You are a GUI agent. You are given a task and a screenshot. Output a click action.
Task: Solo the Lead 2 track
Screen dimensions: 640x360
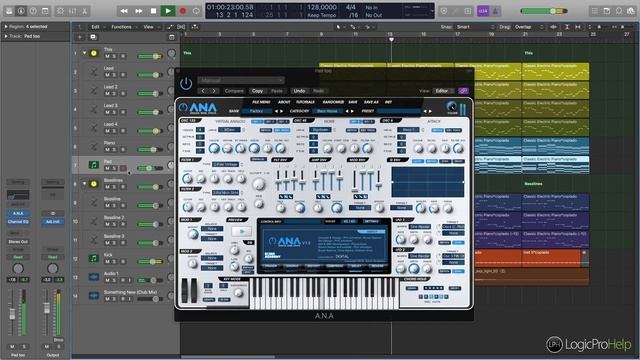point(114,93)
